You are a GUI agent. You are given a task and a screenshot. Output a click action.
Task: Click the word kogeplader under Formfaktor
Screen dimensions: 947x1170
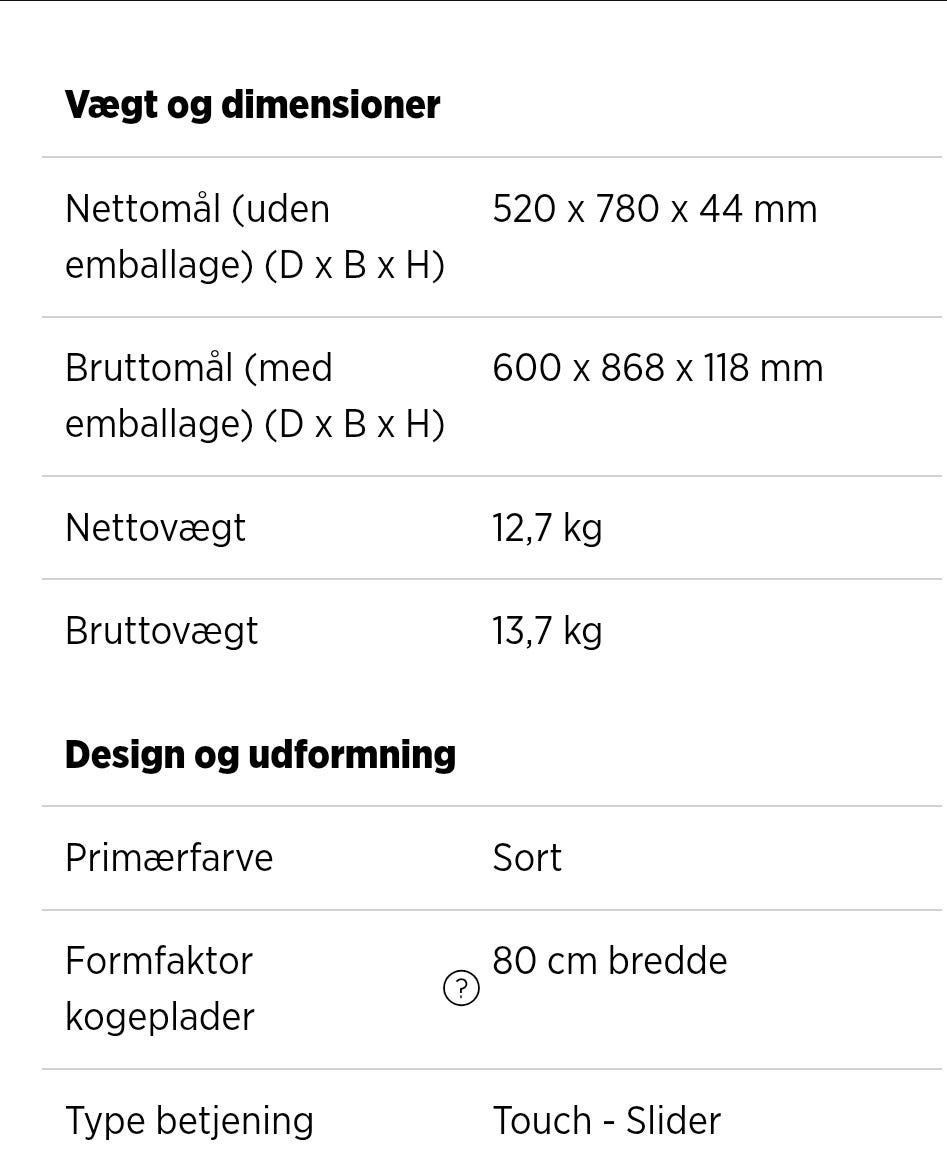point(159,1017)
